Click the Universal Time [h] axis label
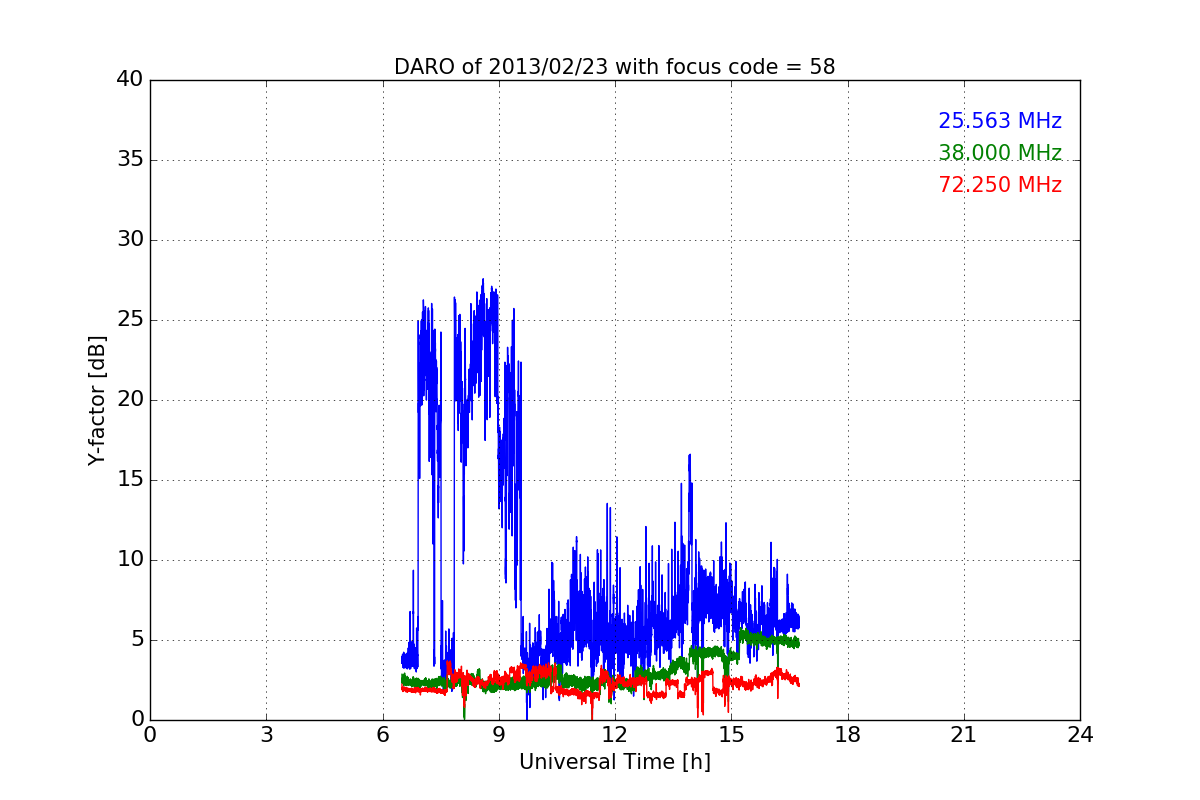The image size is (1200, 800). (614, 762)
